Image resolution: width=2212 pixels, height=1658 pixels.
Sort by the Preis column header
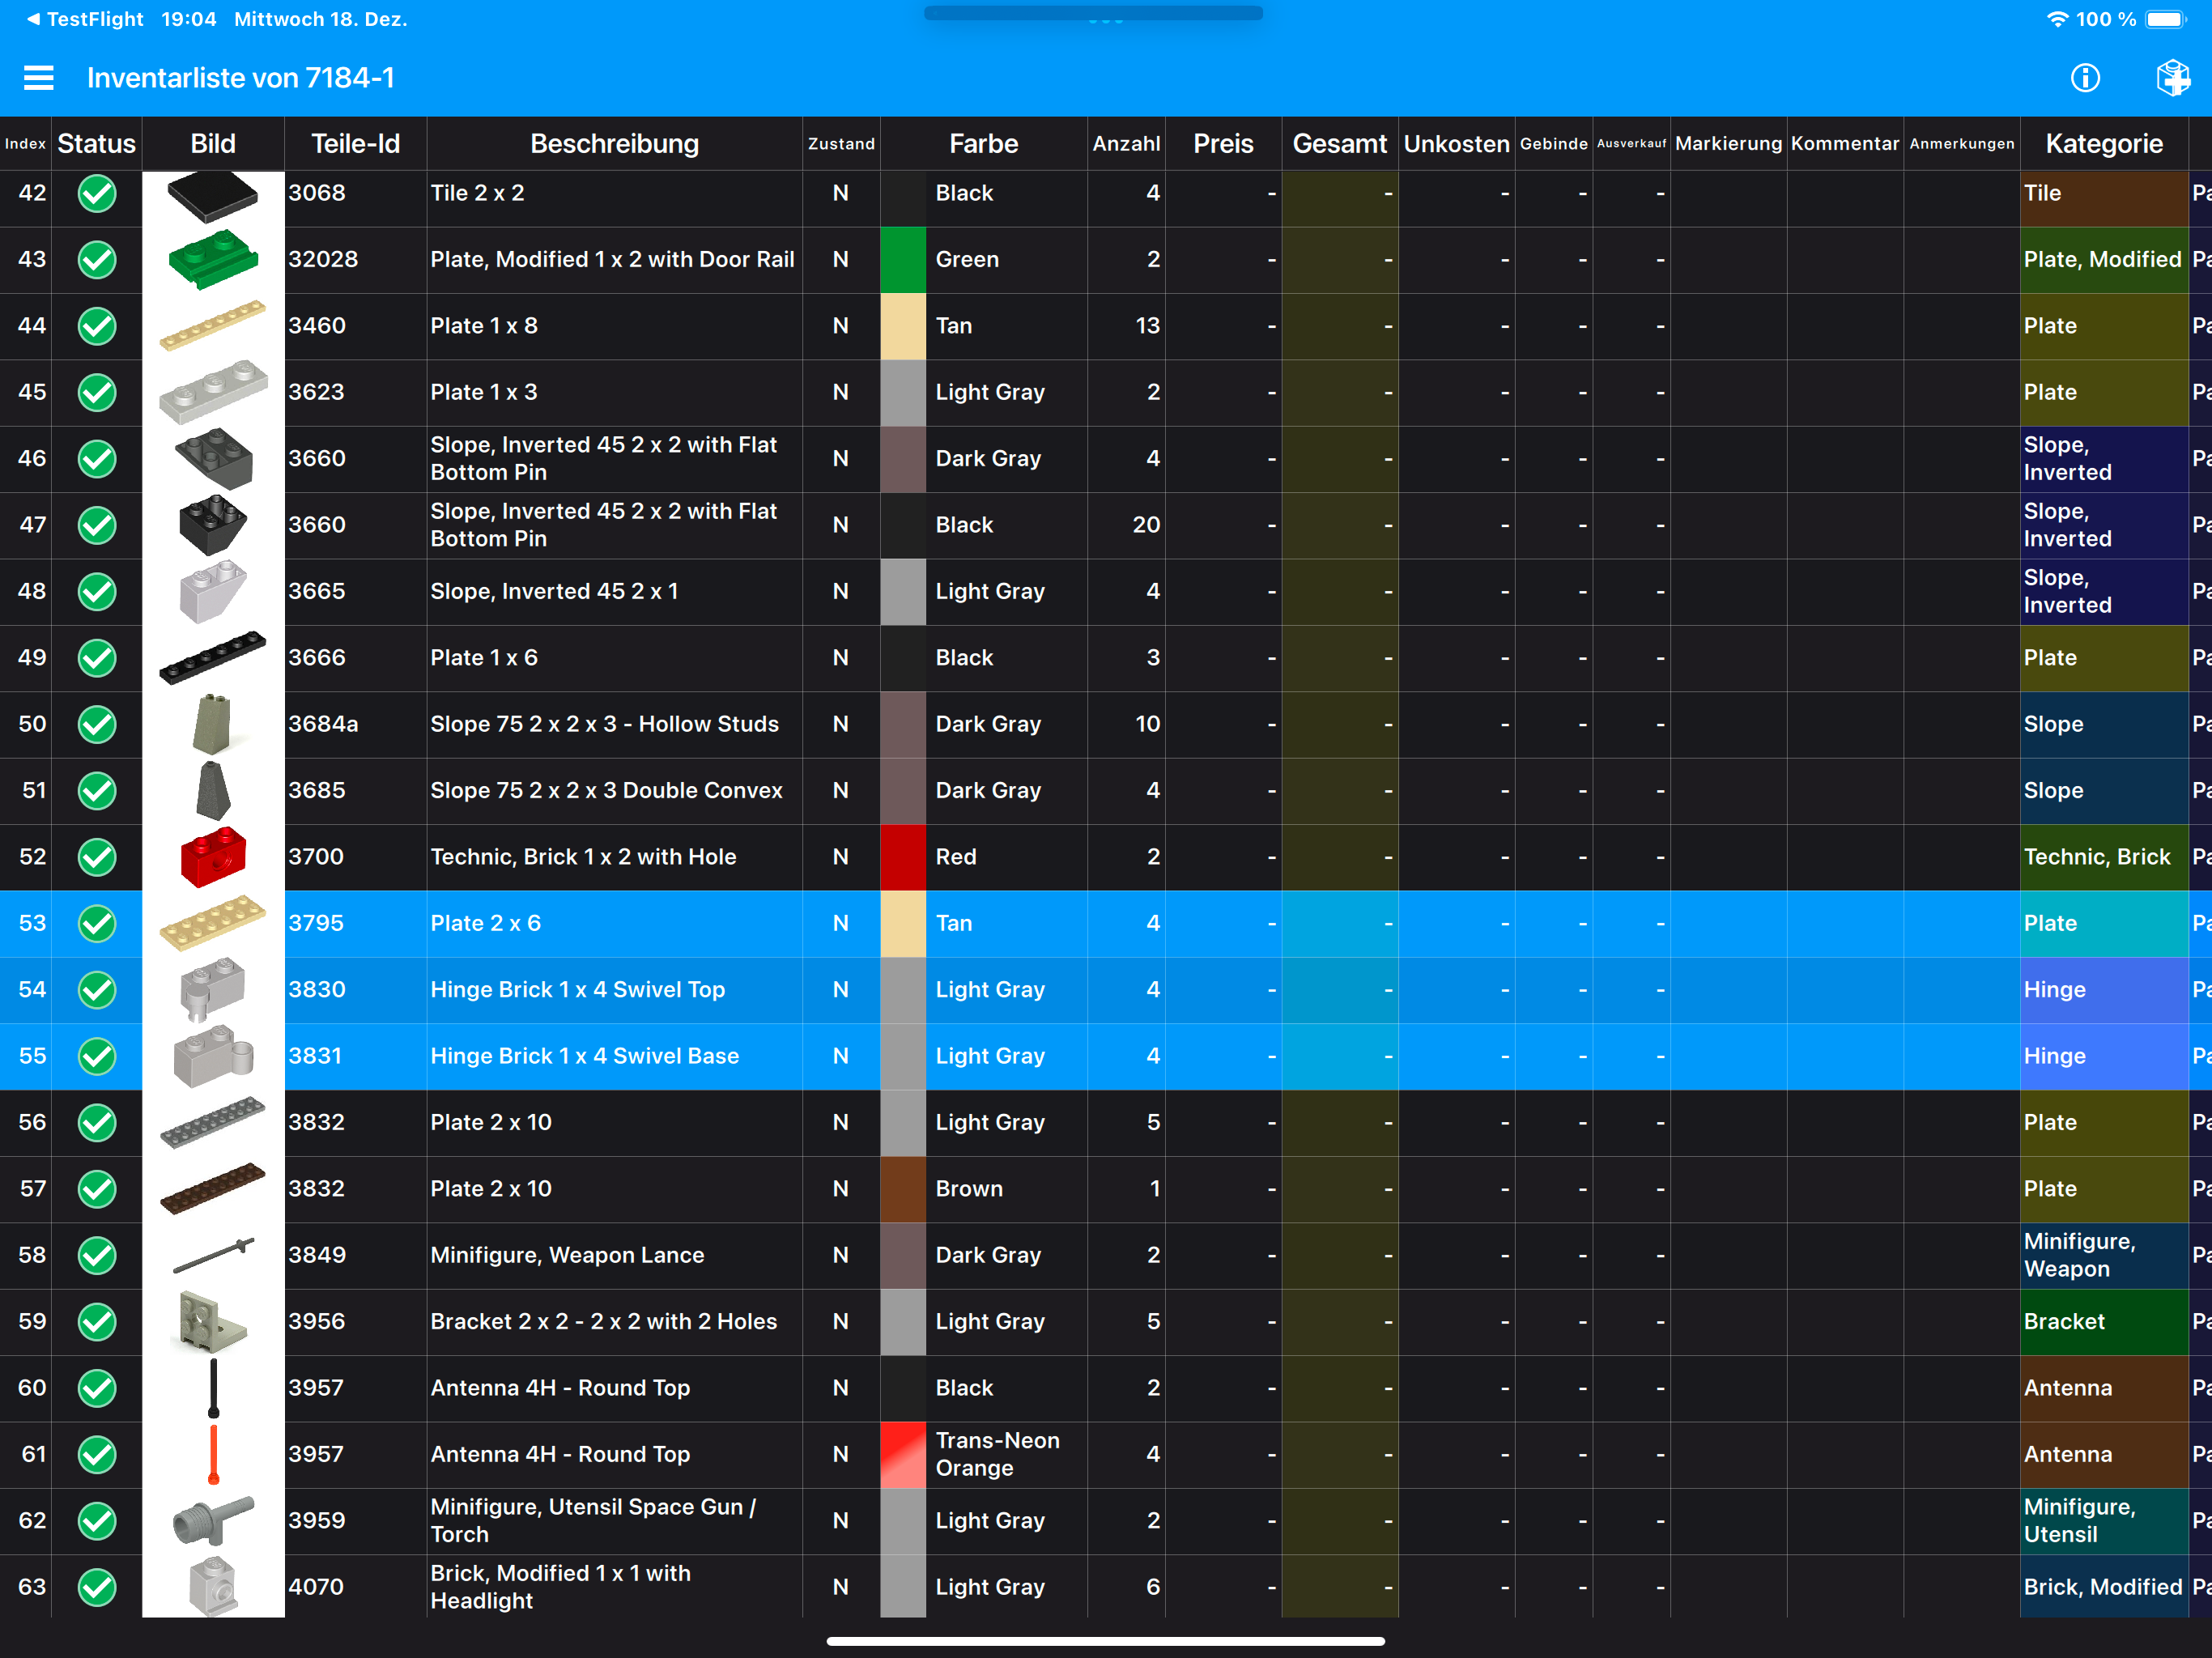pyautogui.click(x=1223, y=143)
